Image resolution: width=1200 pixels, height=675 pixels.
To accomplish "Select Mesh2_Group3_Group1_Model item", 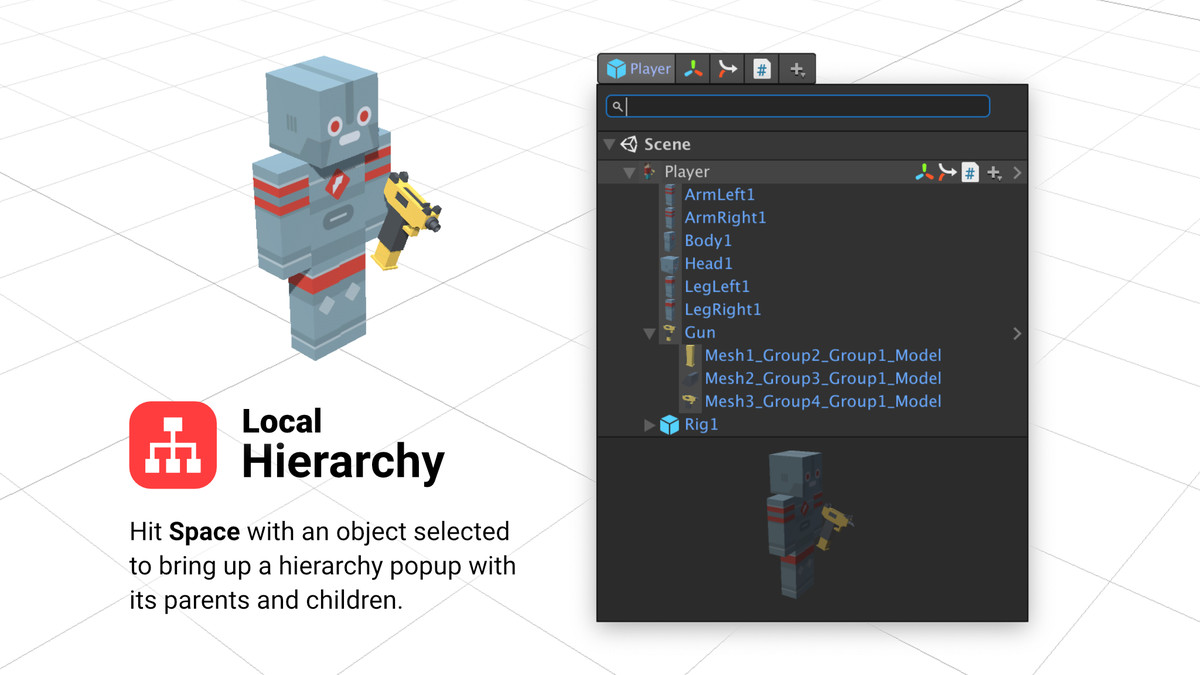I will coord(823,379).
